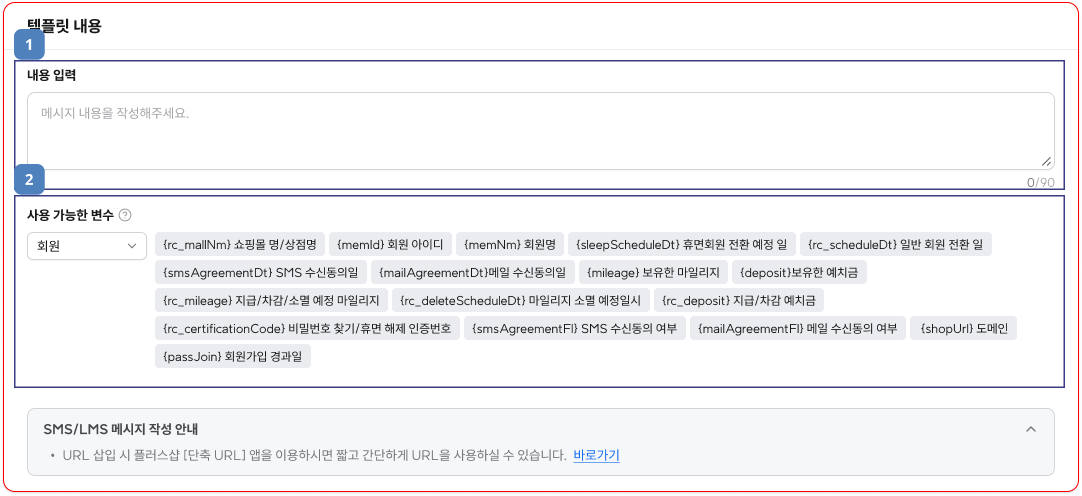This screenshot has height=496, width=1082.
Task: Click the help icon beside 사용 가능한 변수
Action: pyautogui.click(x=125, y=215)
